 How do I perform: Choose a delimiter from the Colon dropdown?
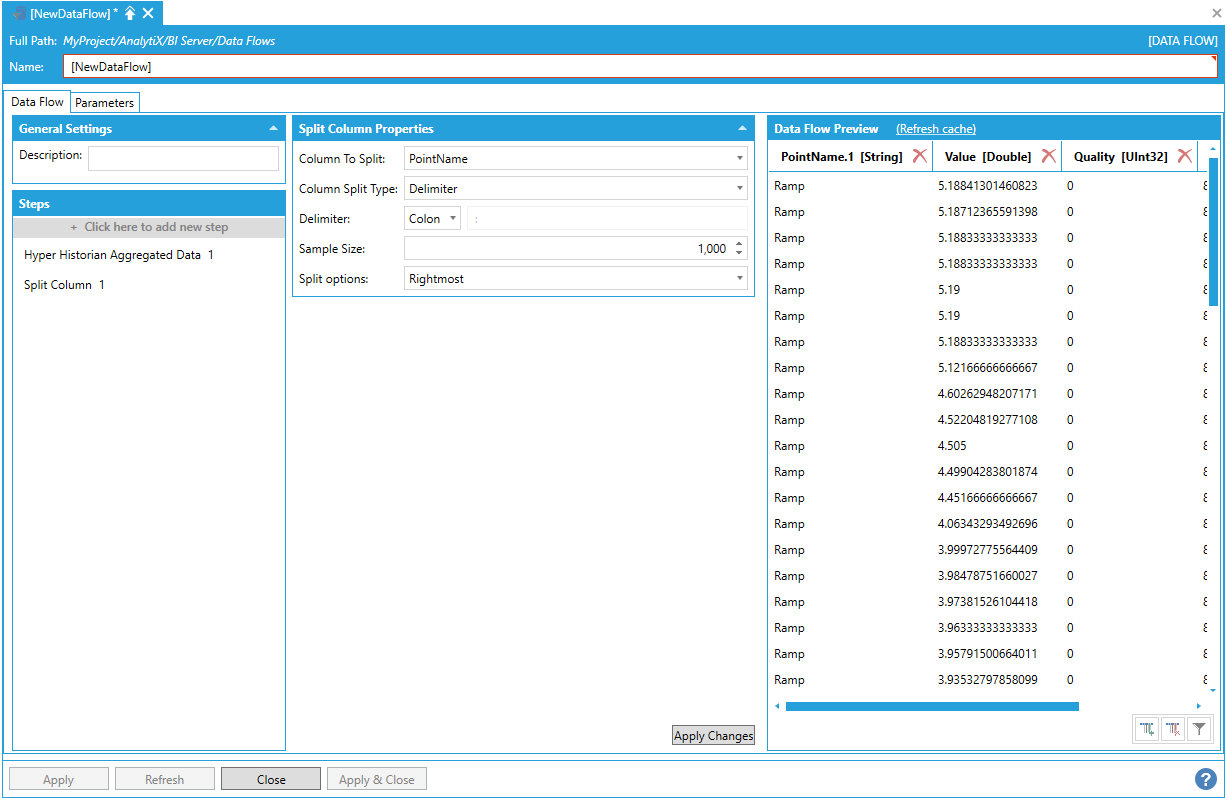pyautogui.click(x=433, y=219)
